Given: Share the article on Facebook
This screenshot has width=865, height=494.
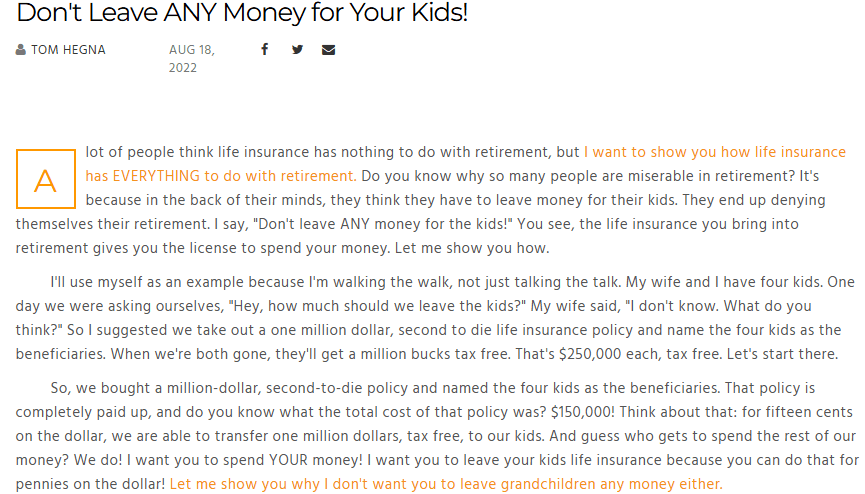Looking at the screenshot, I should [x=265, y=49].
